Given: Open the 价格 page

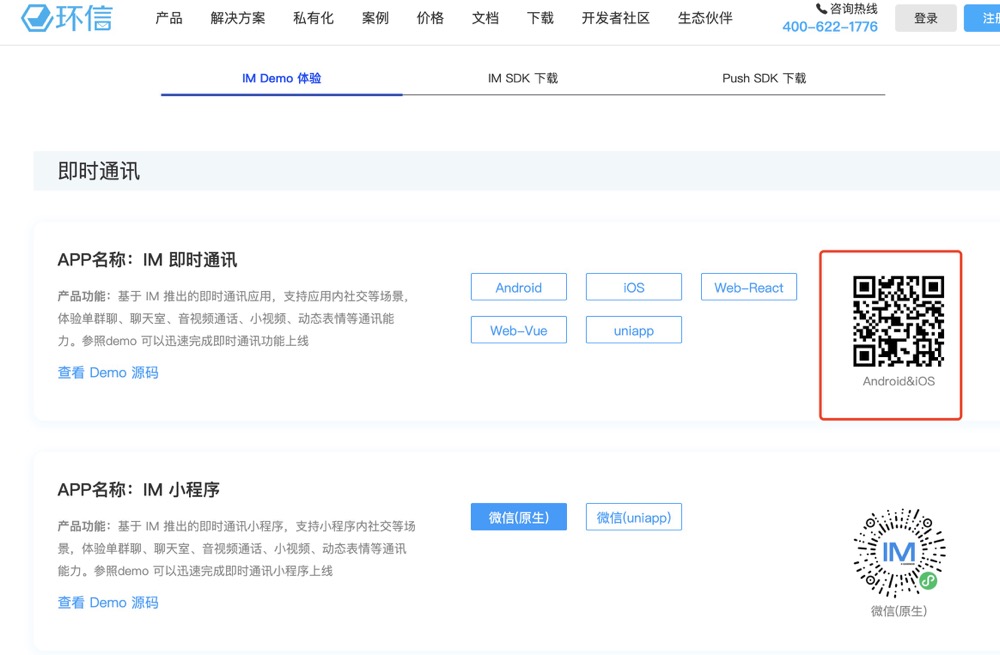Looking at the screenshot, I should (430, 18).
